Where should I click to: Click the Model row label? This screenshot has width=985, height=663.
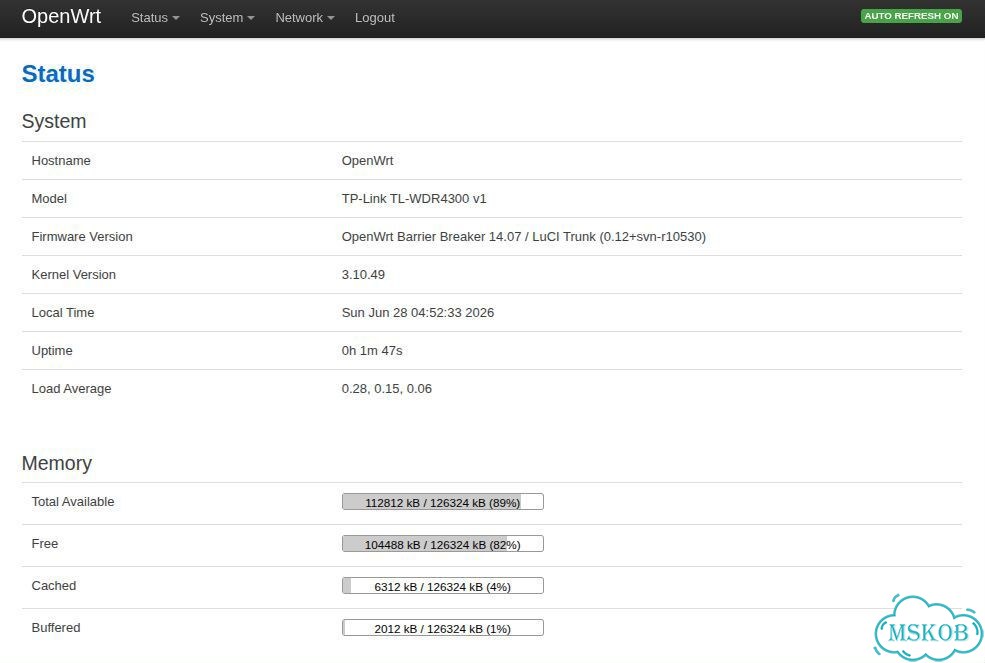click(x=49, y=199)
